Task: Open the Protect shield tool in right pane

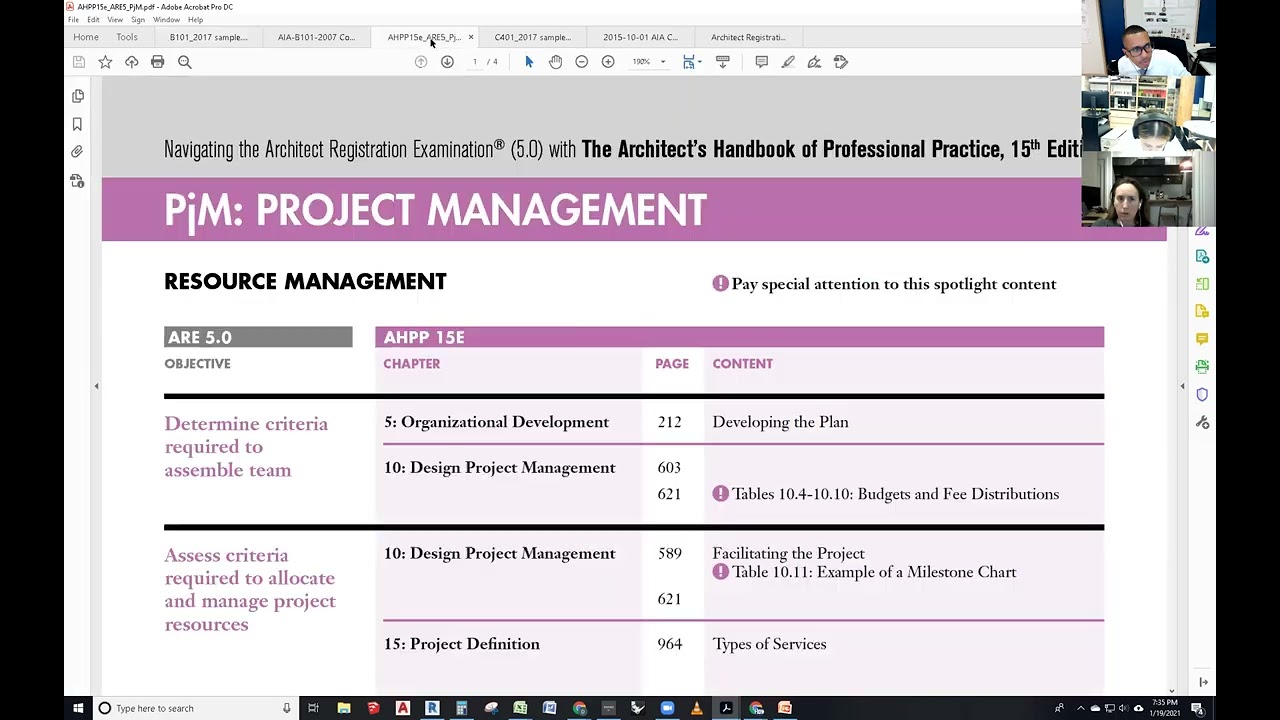Action: 1202,395
